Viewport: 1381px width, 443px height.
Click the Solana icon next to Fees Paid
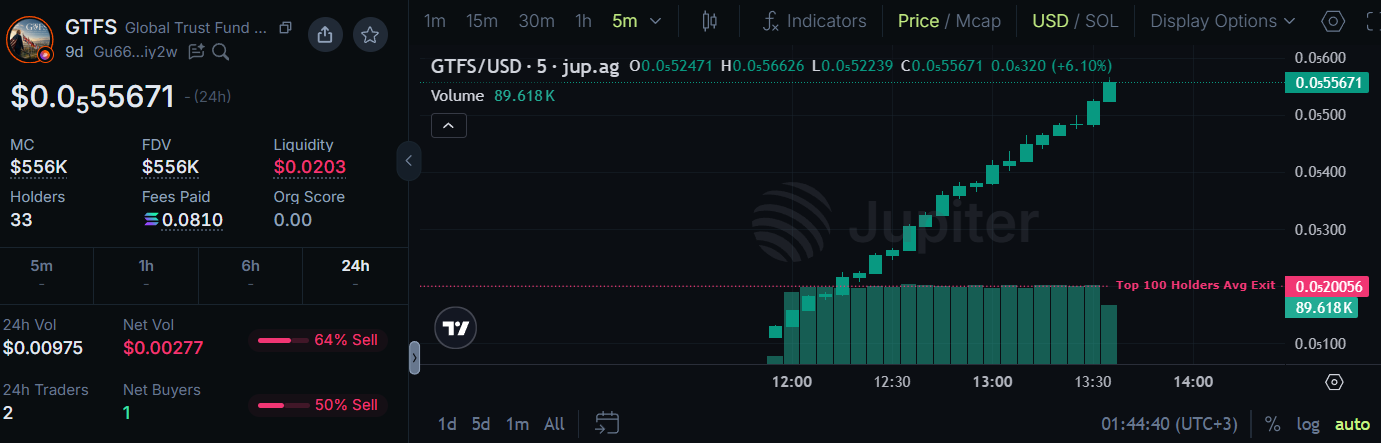pos(151,220)
